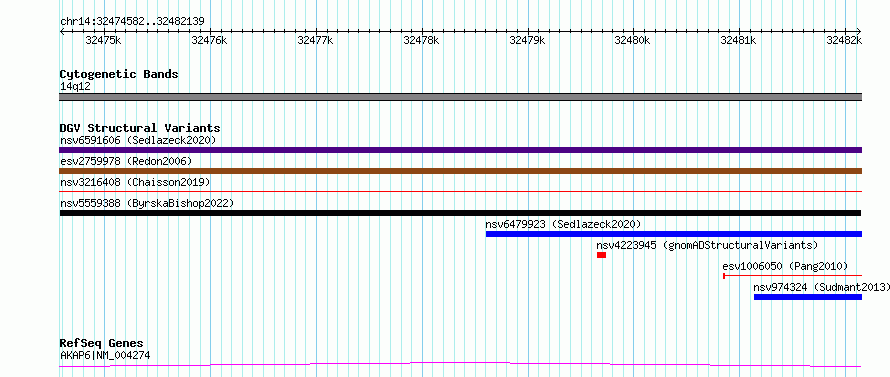
Task: Click the 32480k ruler tick label
Action: click(x=633, y=40)
